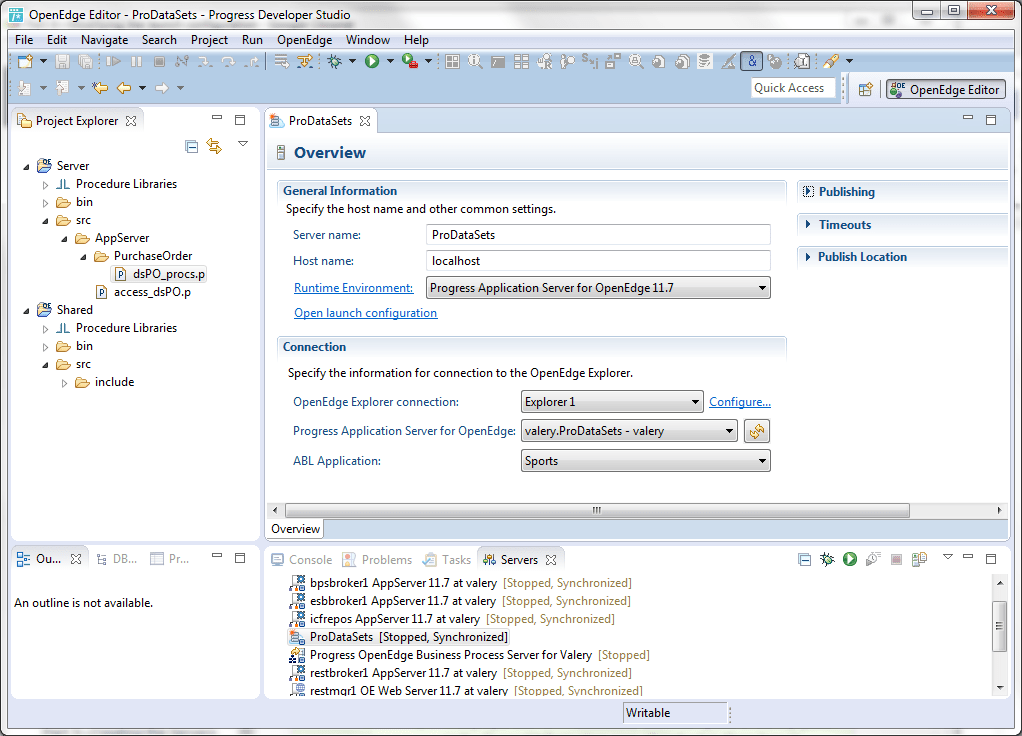This screenshot has height=736, width=1022.
Task: Click the Quick Access search field
Action: point(793,88)
